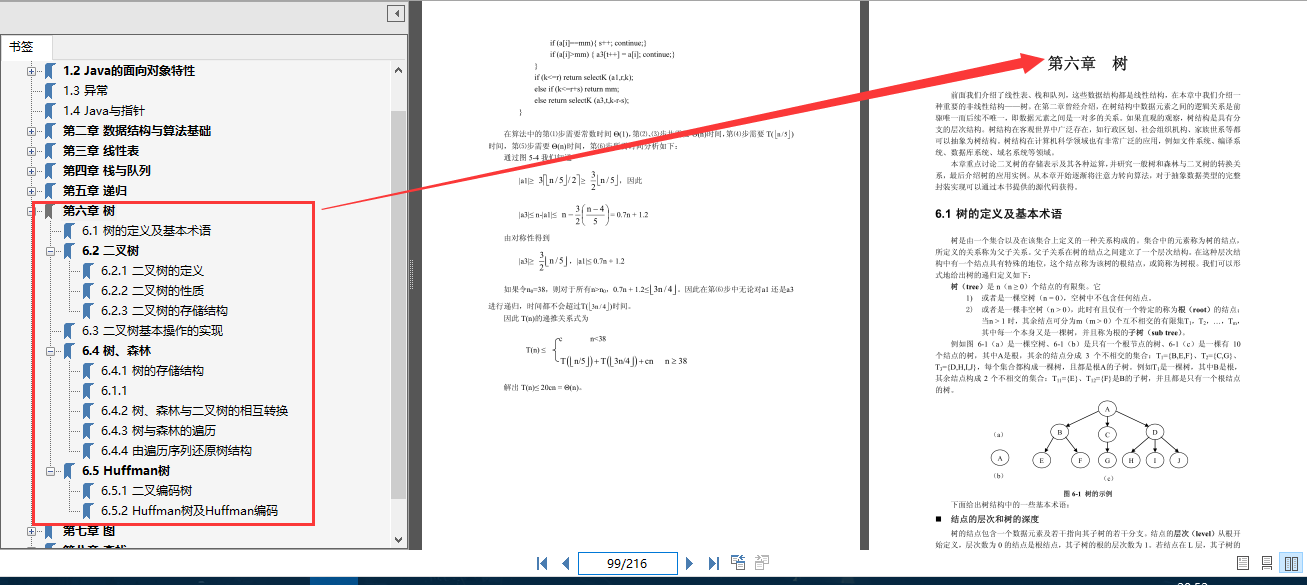Switch to single page view
Viewport: 1307px width, 585px height.
[x=1243, y=564]
